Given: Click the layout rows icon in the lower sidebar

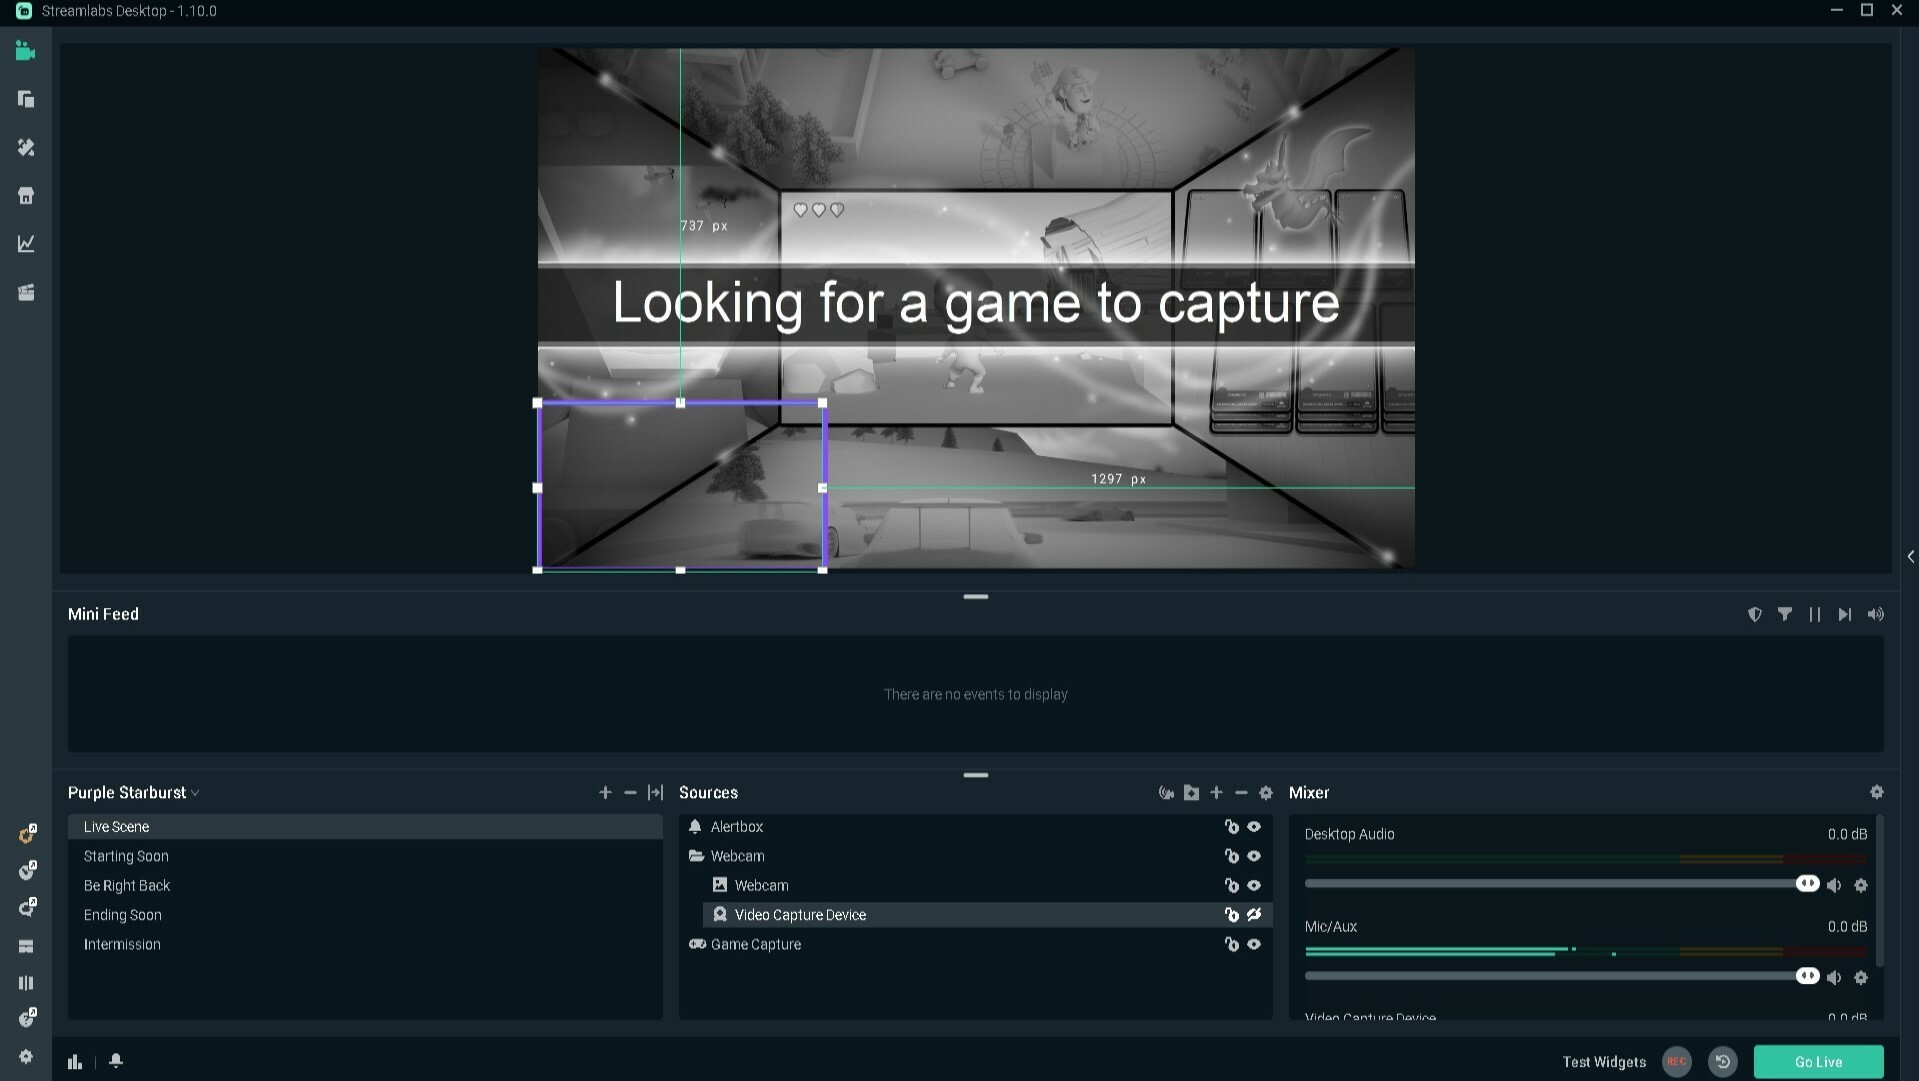Looking at the screenshot, I should (x=26, y=946).
